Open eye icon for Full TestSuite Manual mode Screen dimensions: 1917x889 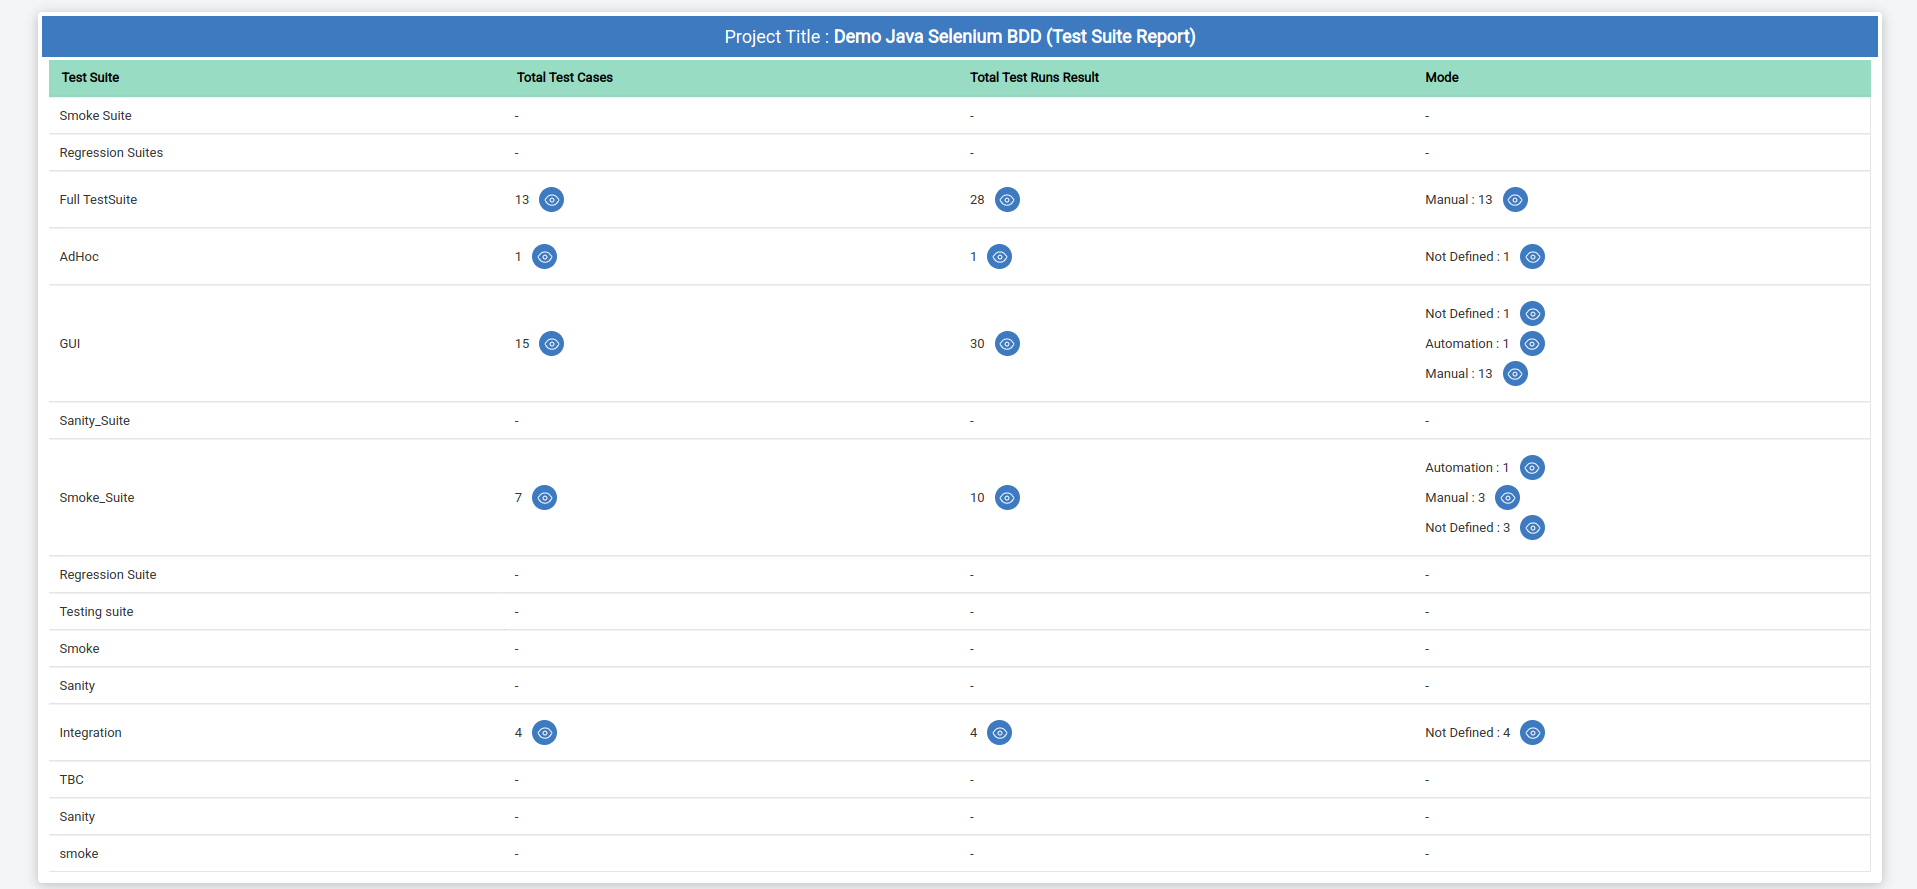(1515, 200)
